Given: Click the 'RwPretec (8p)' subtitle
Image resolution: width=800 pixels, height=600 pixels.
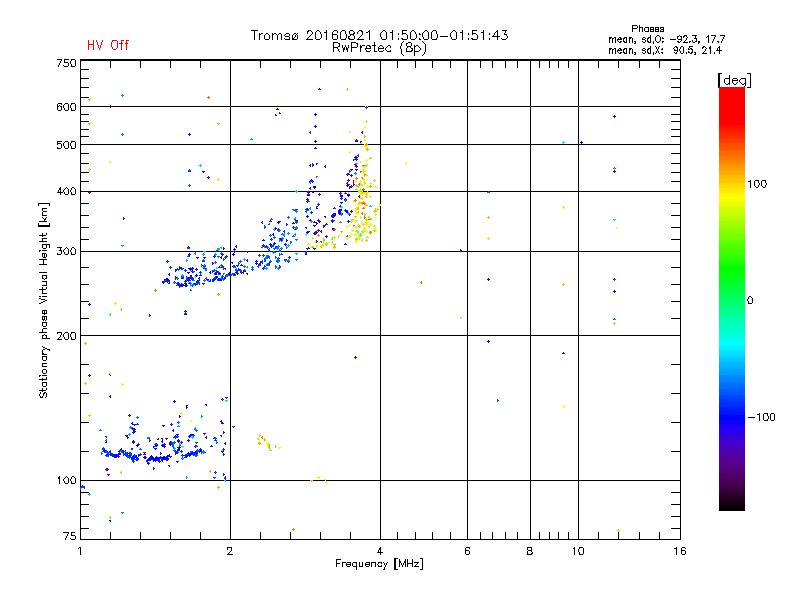Looking at the screenshot, I should click(x=379, y=48).
